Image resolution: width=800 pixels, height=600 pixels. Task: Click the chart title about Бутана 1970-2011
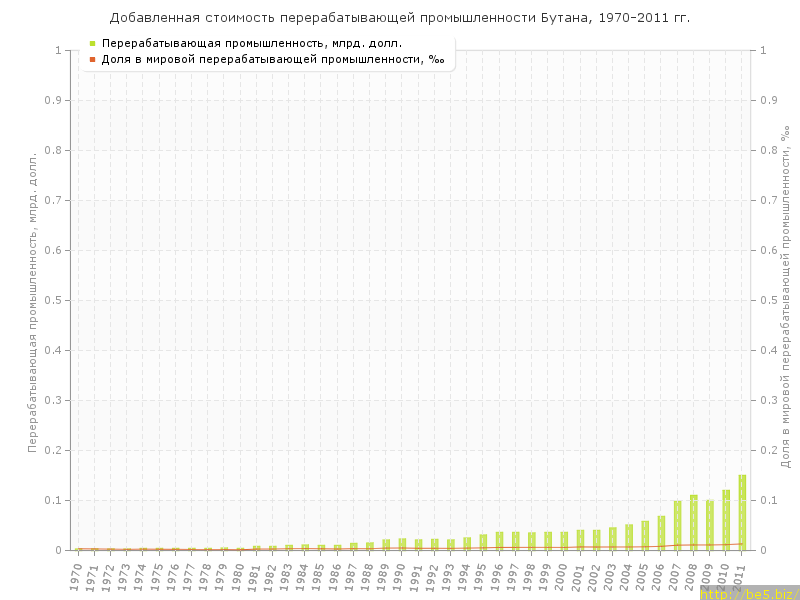(x=400, y=18)
